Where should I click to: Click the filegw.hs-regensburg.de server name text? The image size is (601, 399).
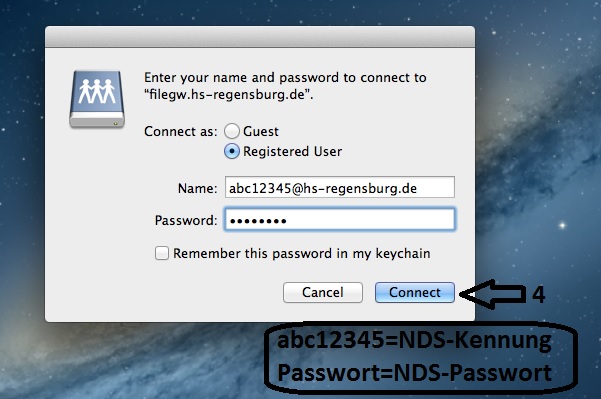point(228,94)
